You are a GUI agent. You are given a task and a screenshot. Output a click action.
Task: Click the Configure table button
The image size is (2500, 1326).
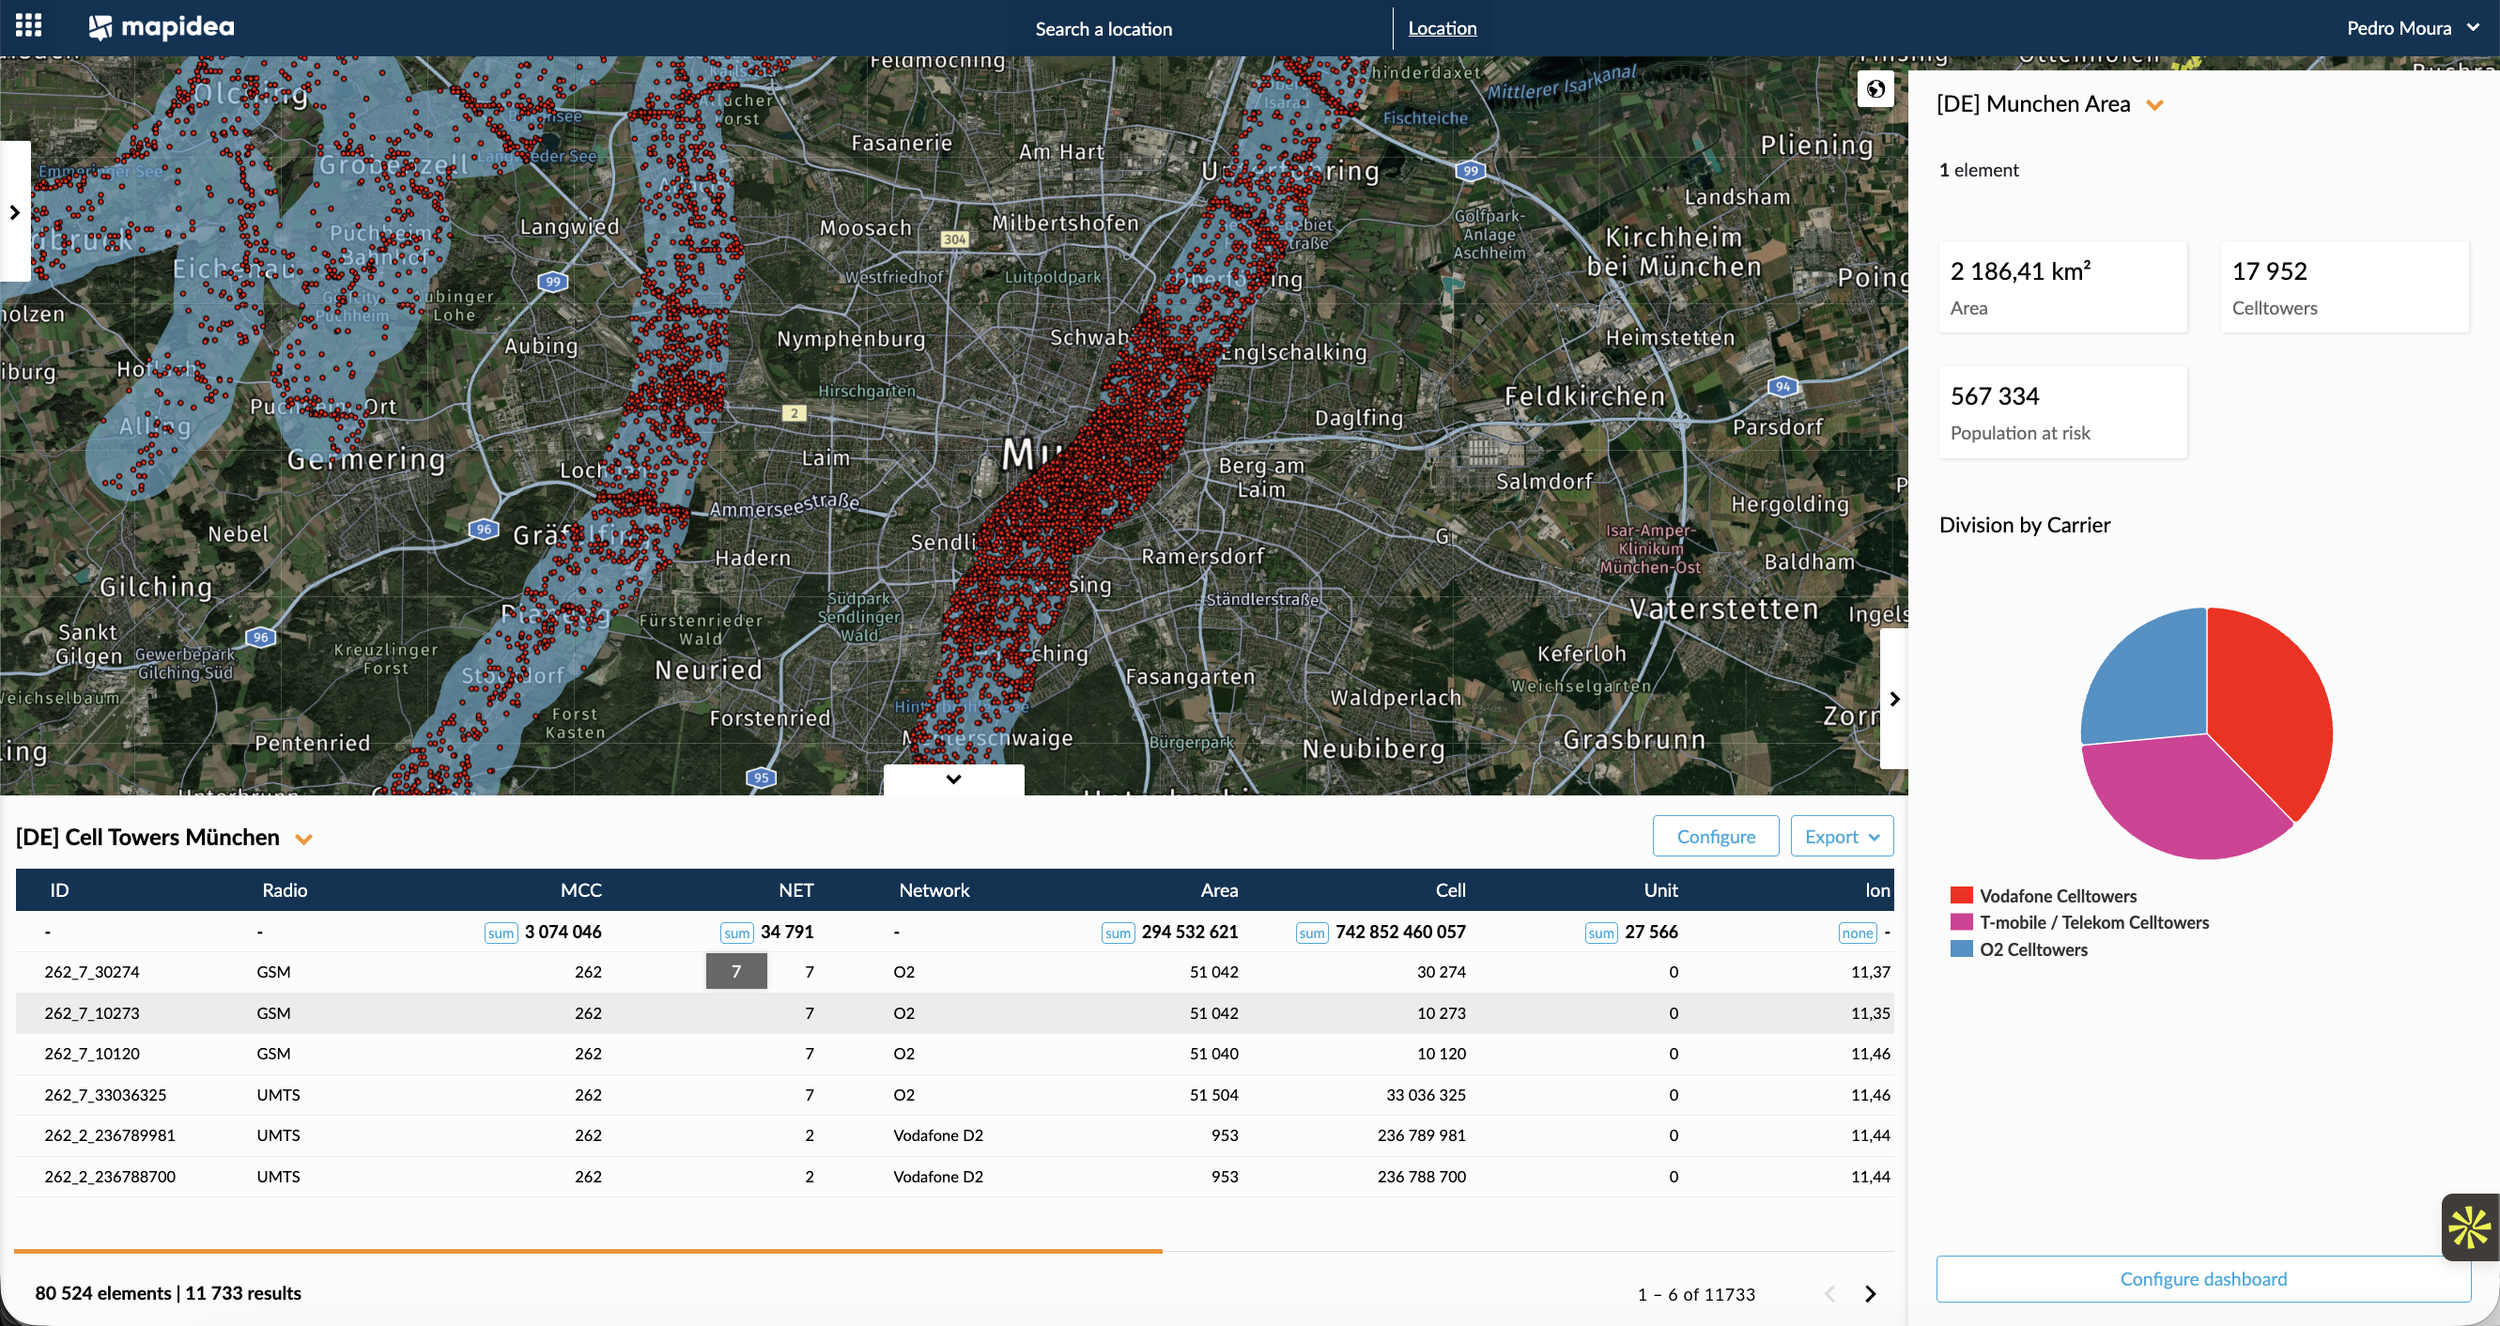pyautogui.click(x=1715, y=837)
